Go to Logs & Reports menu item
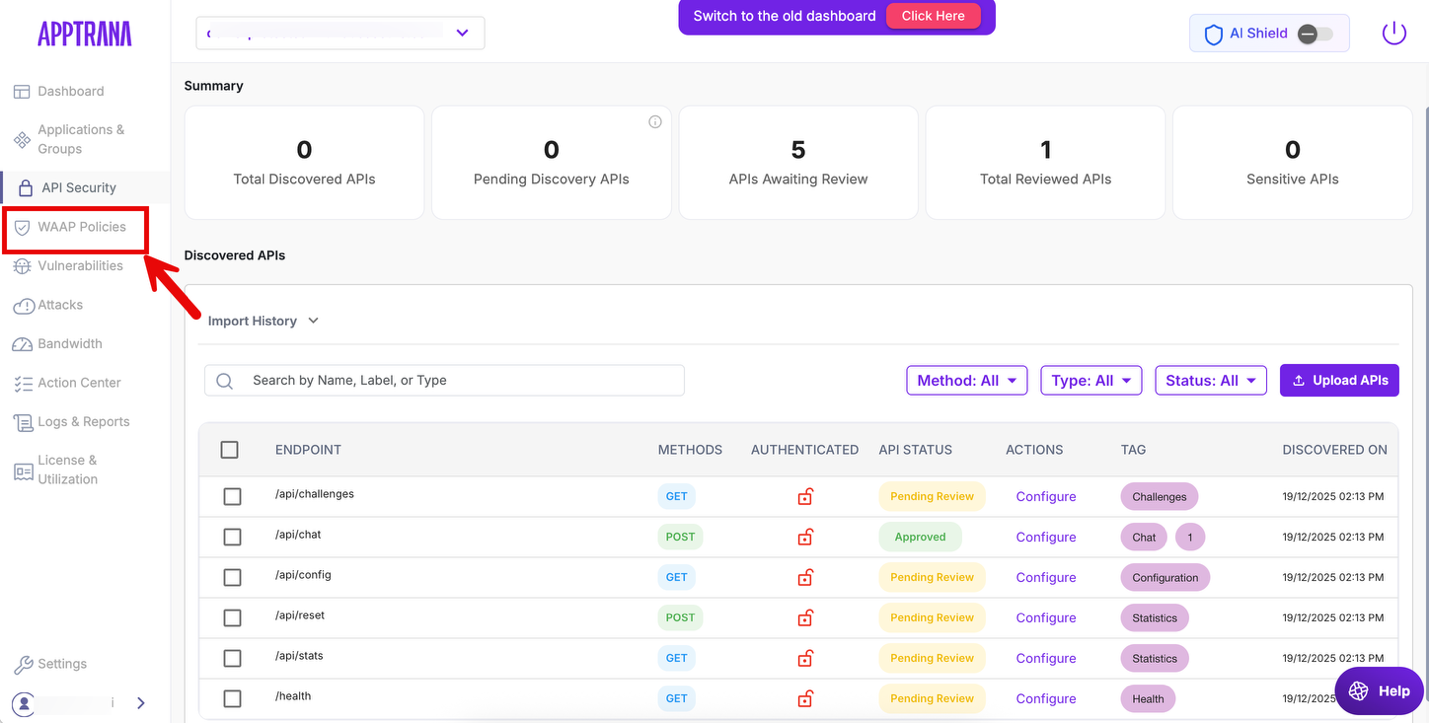Screen dimensions: 1429x723 click(x=83, y=422)
